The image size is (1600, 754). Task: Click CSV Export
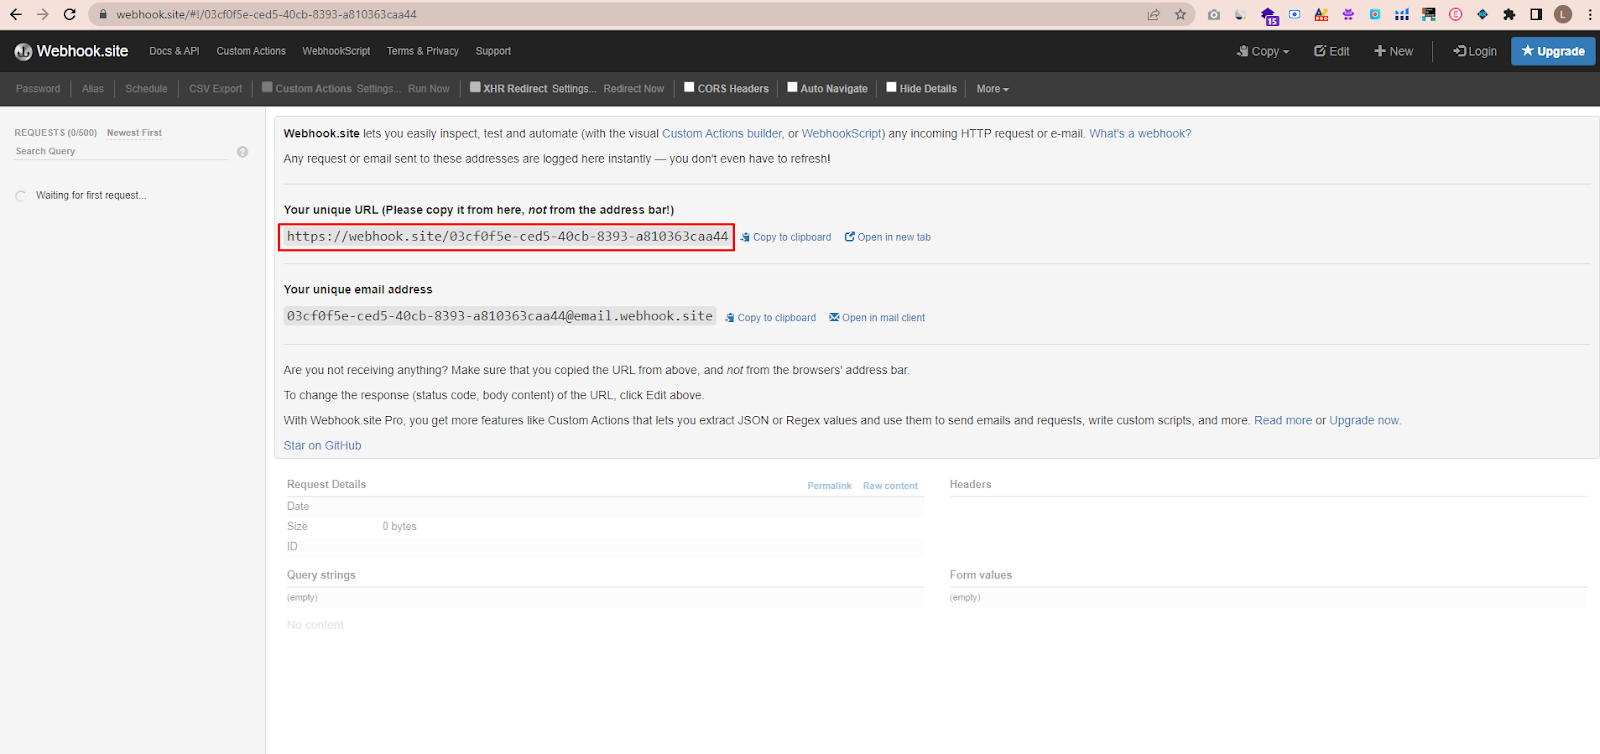tap(216, 89)
